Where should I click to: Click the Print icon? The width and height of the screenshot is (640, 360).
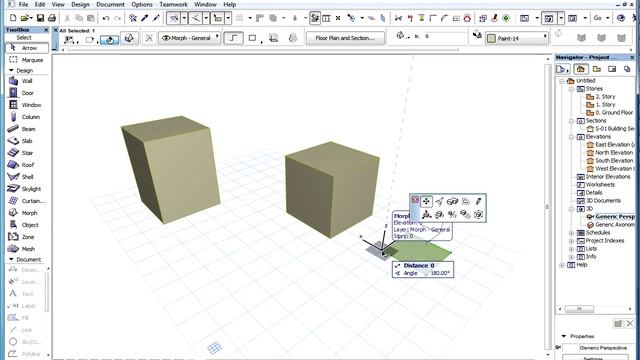click(52, 18)
